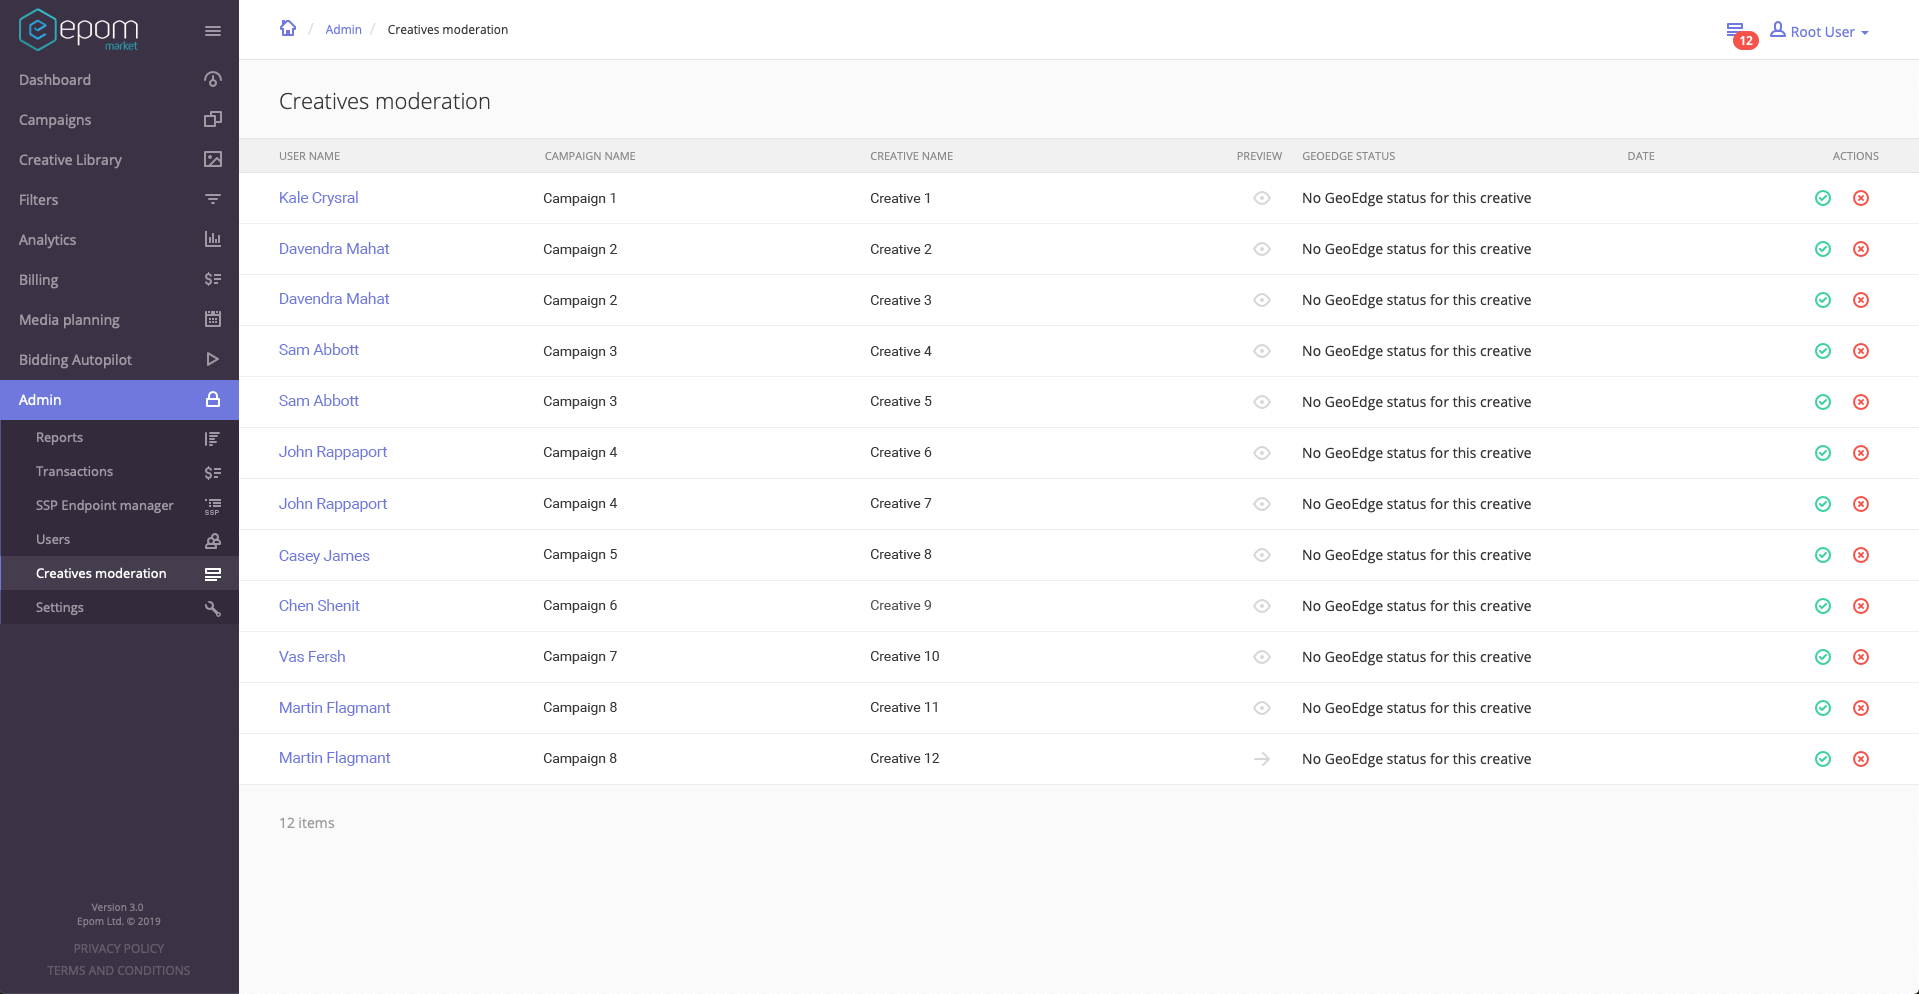Go to Admin via the breadcrumb link
The image size is (1919, 994).
(x=343, y=30)
